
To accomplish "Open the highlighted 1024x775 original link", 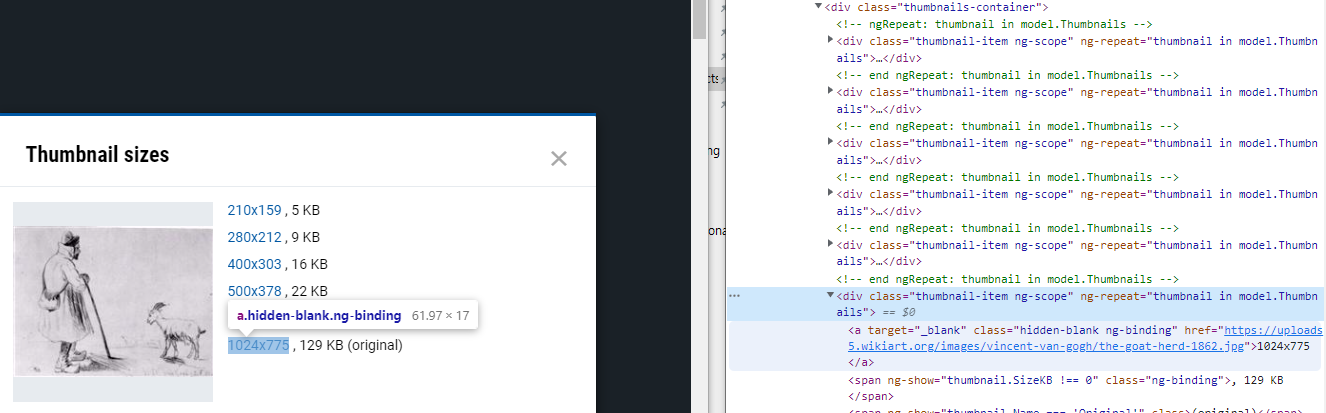I will click(x=258, y=345).
